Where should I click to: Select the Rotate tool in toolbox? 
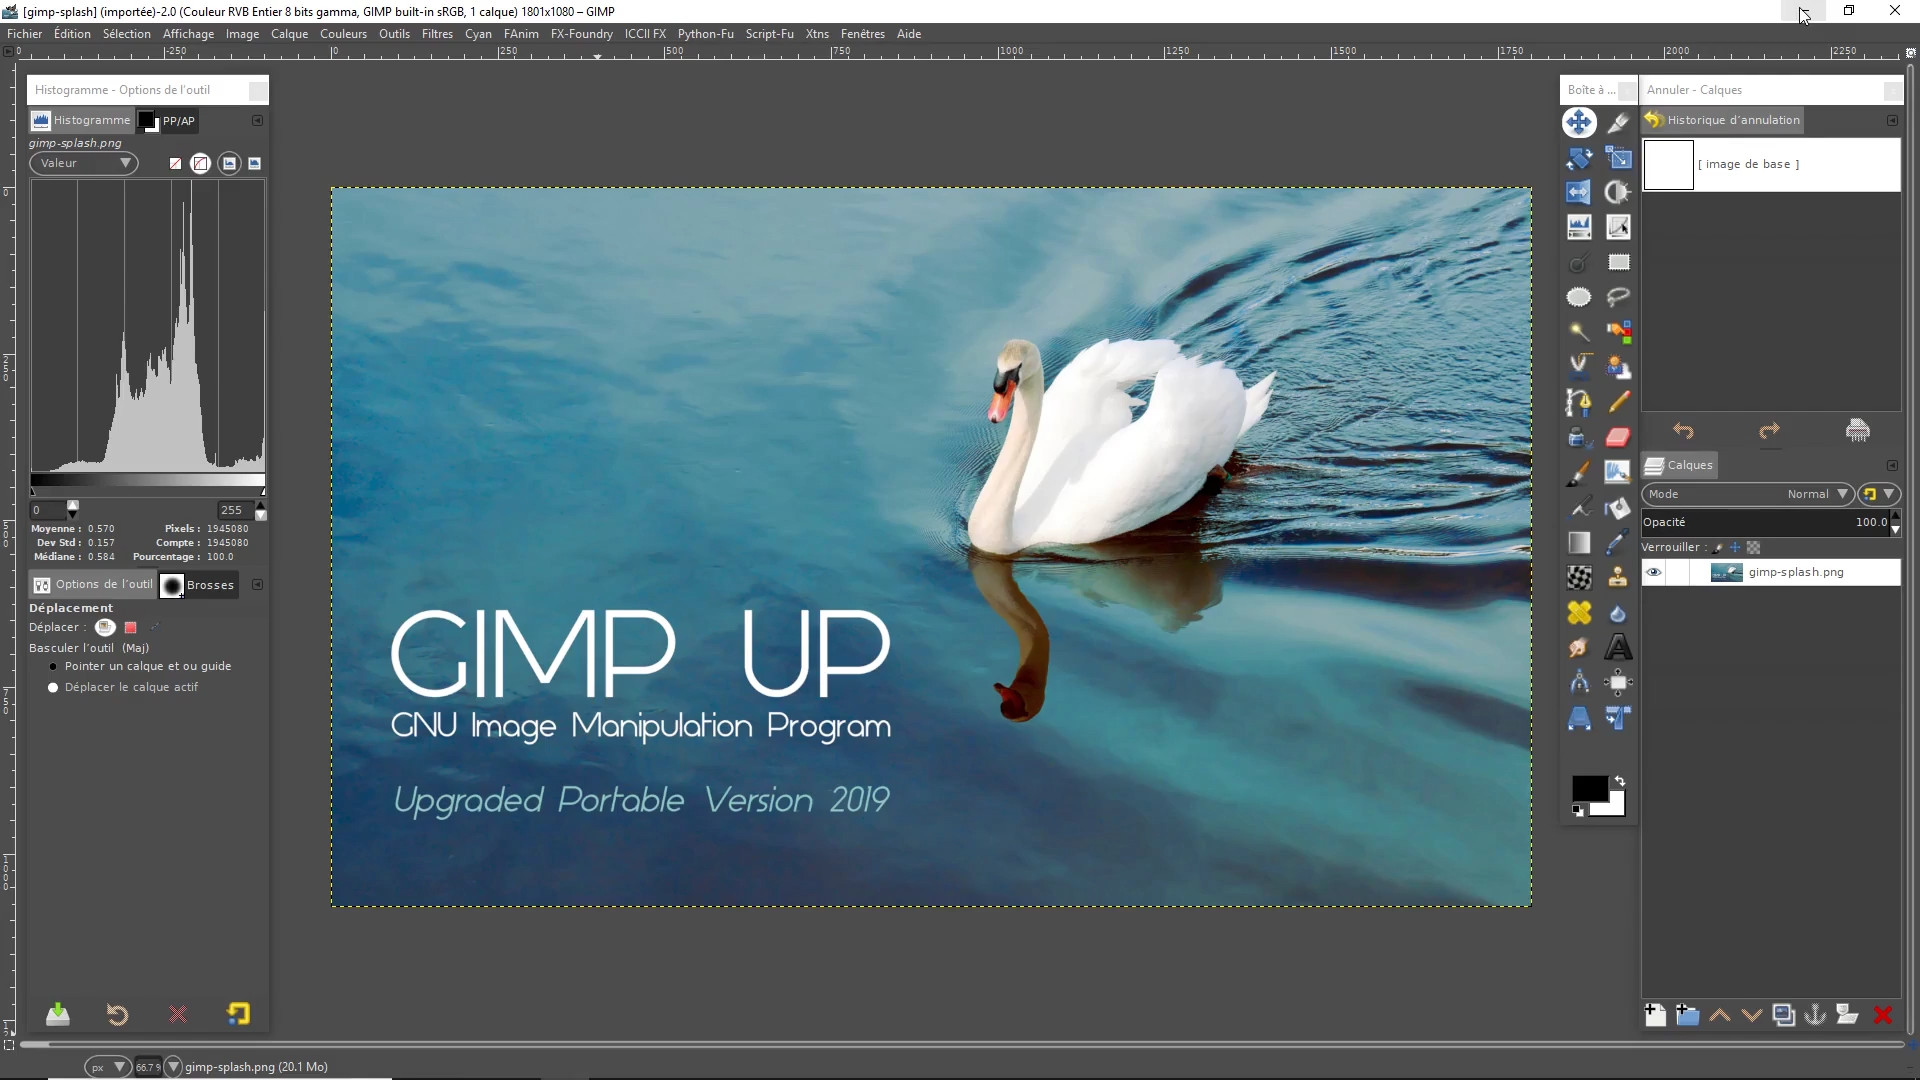pyautogui.click(x=1579, y=158)
